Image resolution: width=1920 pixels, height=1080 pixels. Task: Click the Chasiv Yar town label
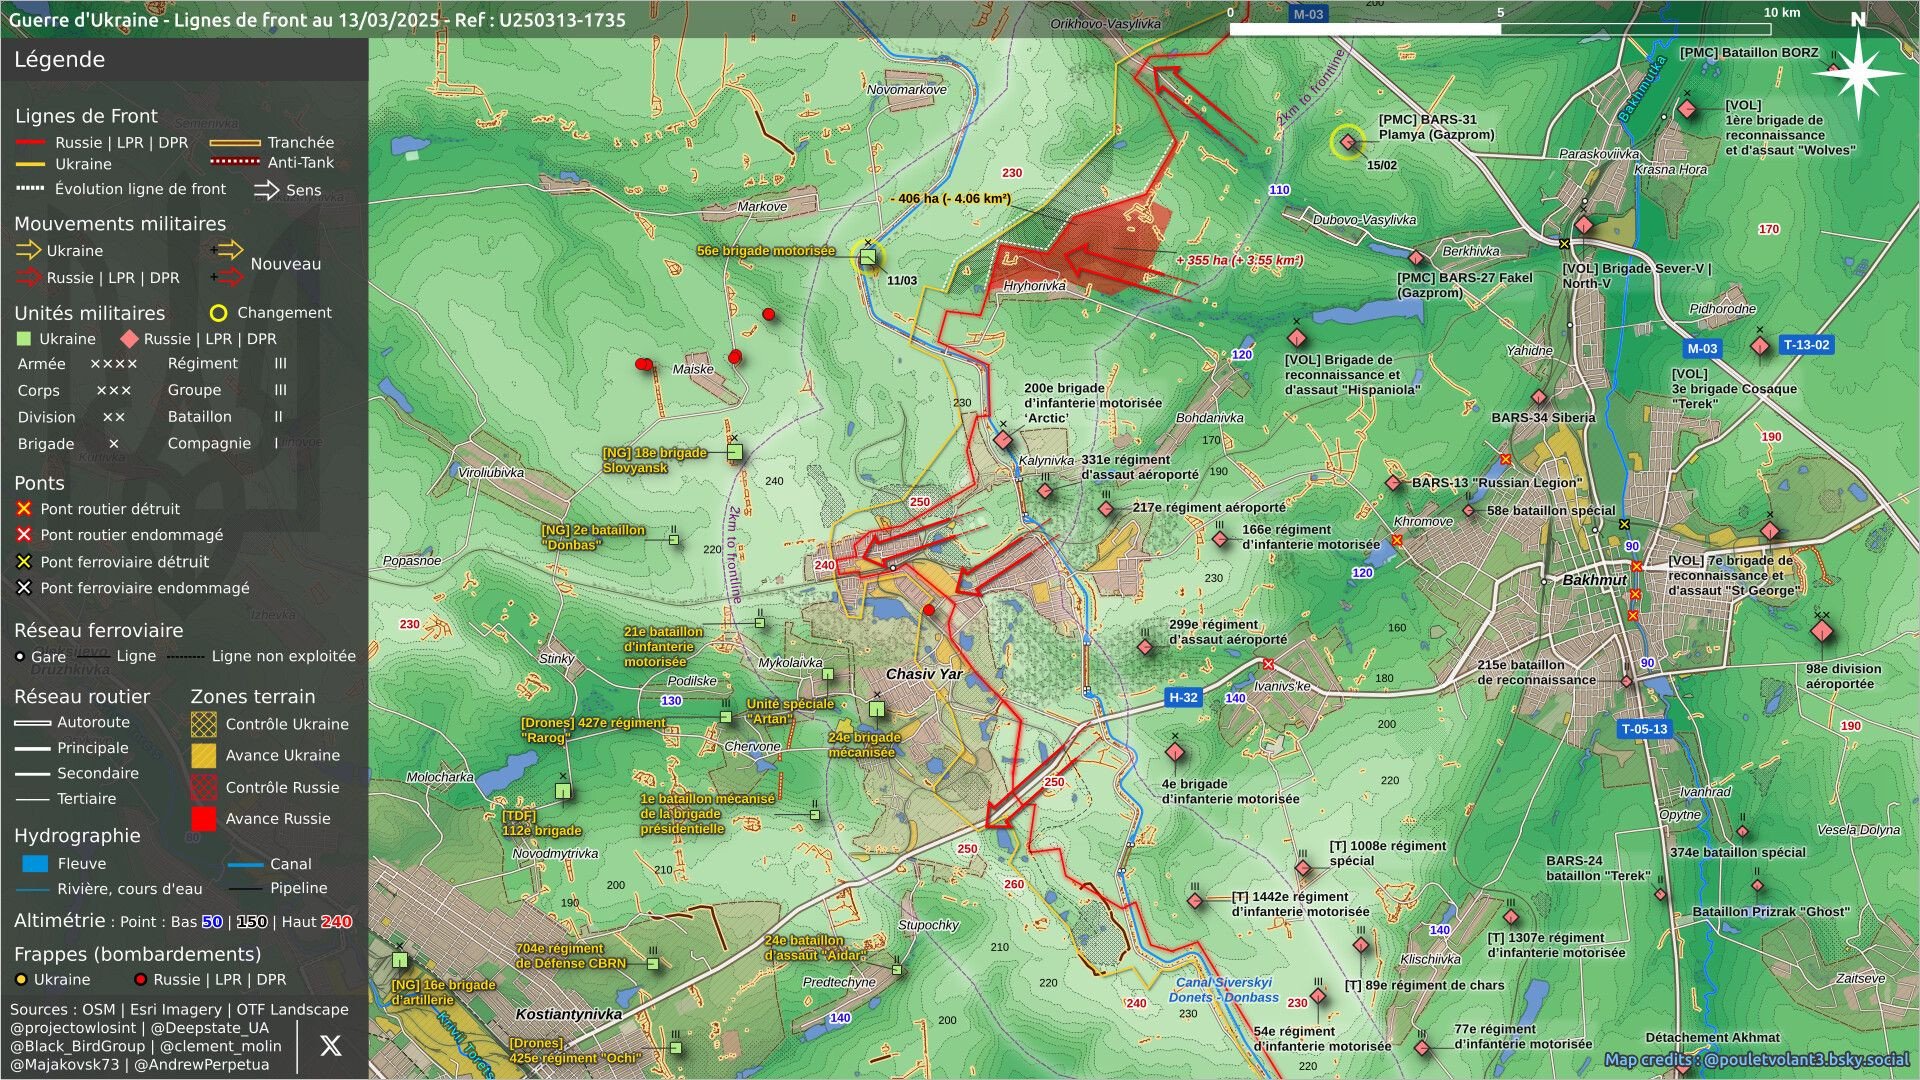[924, 674]
